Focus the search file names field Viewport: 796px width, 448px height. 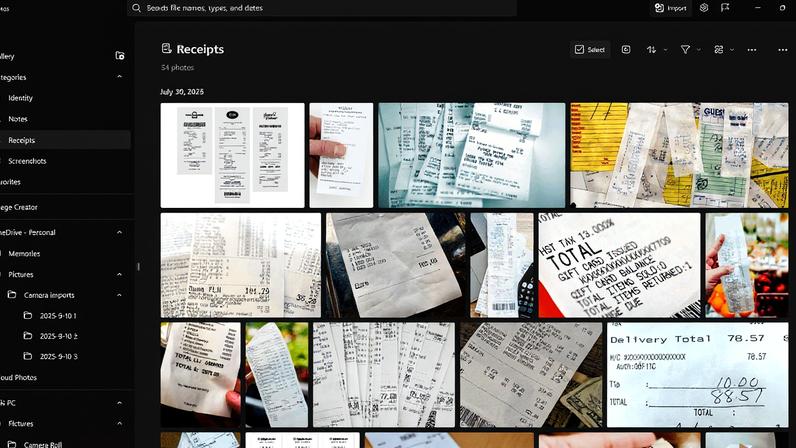click(x=322, y=8)
